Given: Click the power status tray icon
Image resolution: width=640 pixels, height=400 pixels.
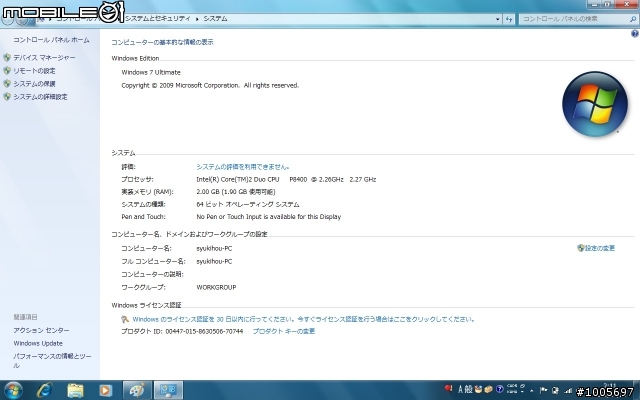Looking at the screenshot, I should click(x=556, y=391).
